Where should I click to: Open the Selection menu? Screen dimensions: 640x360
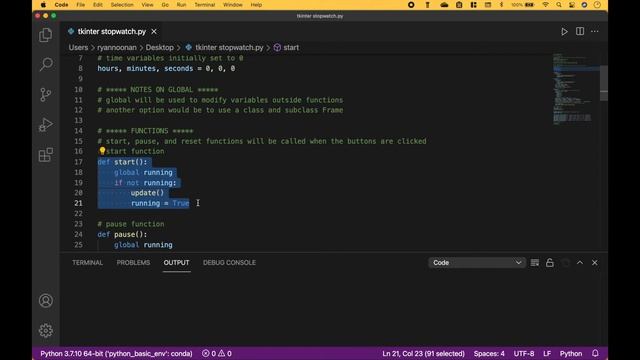122,5
